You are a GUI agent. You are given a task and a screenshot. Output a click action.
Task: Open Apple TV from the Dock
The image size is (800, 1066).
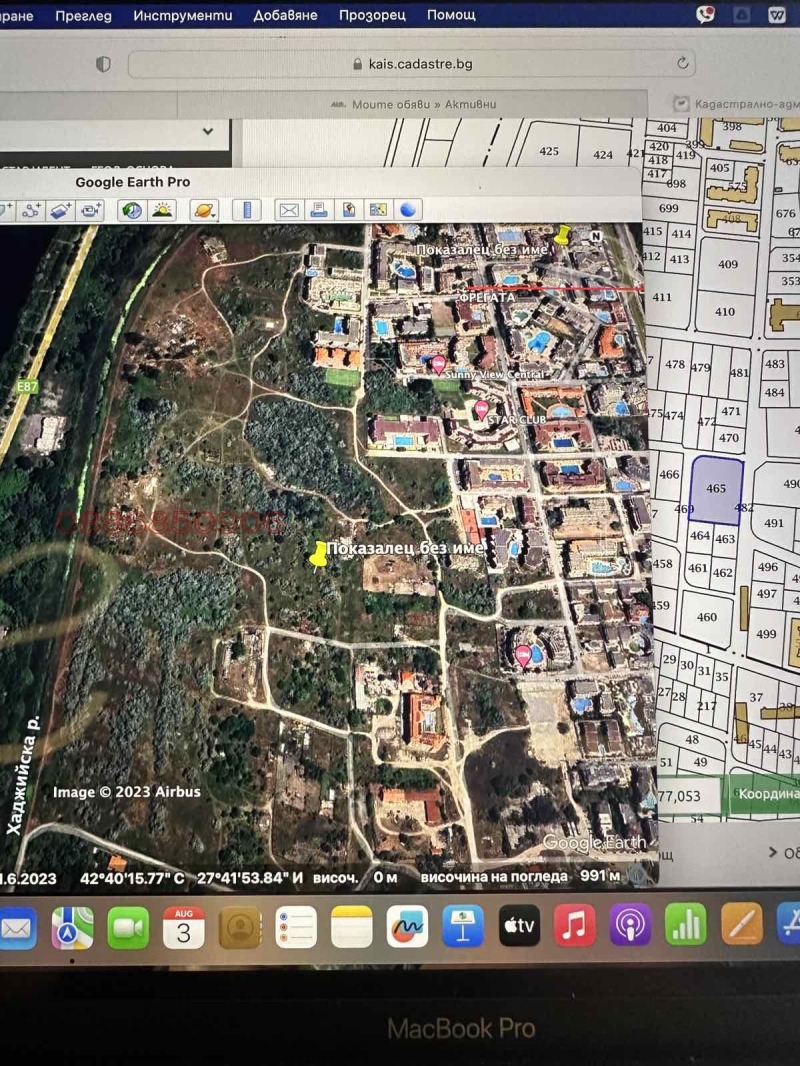pos(518,926)
